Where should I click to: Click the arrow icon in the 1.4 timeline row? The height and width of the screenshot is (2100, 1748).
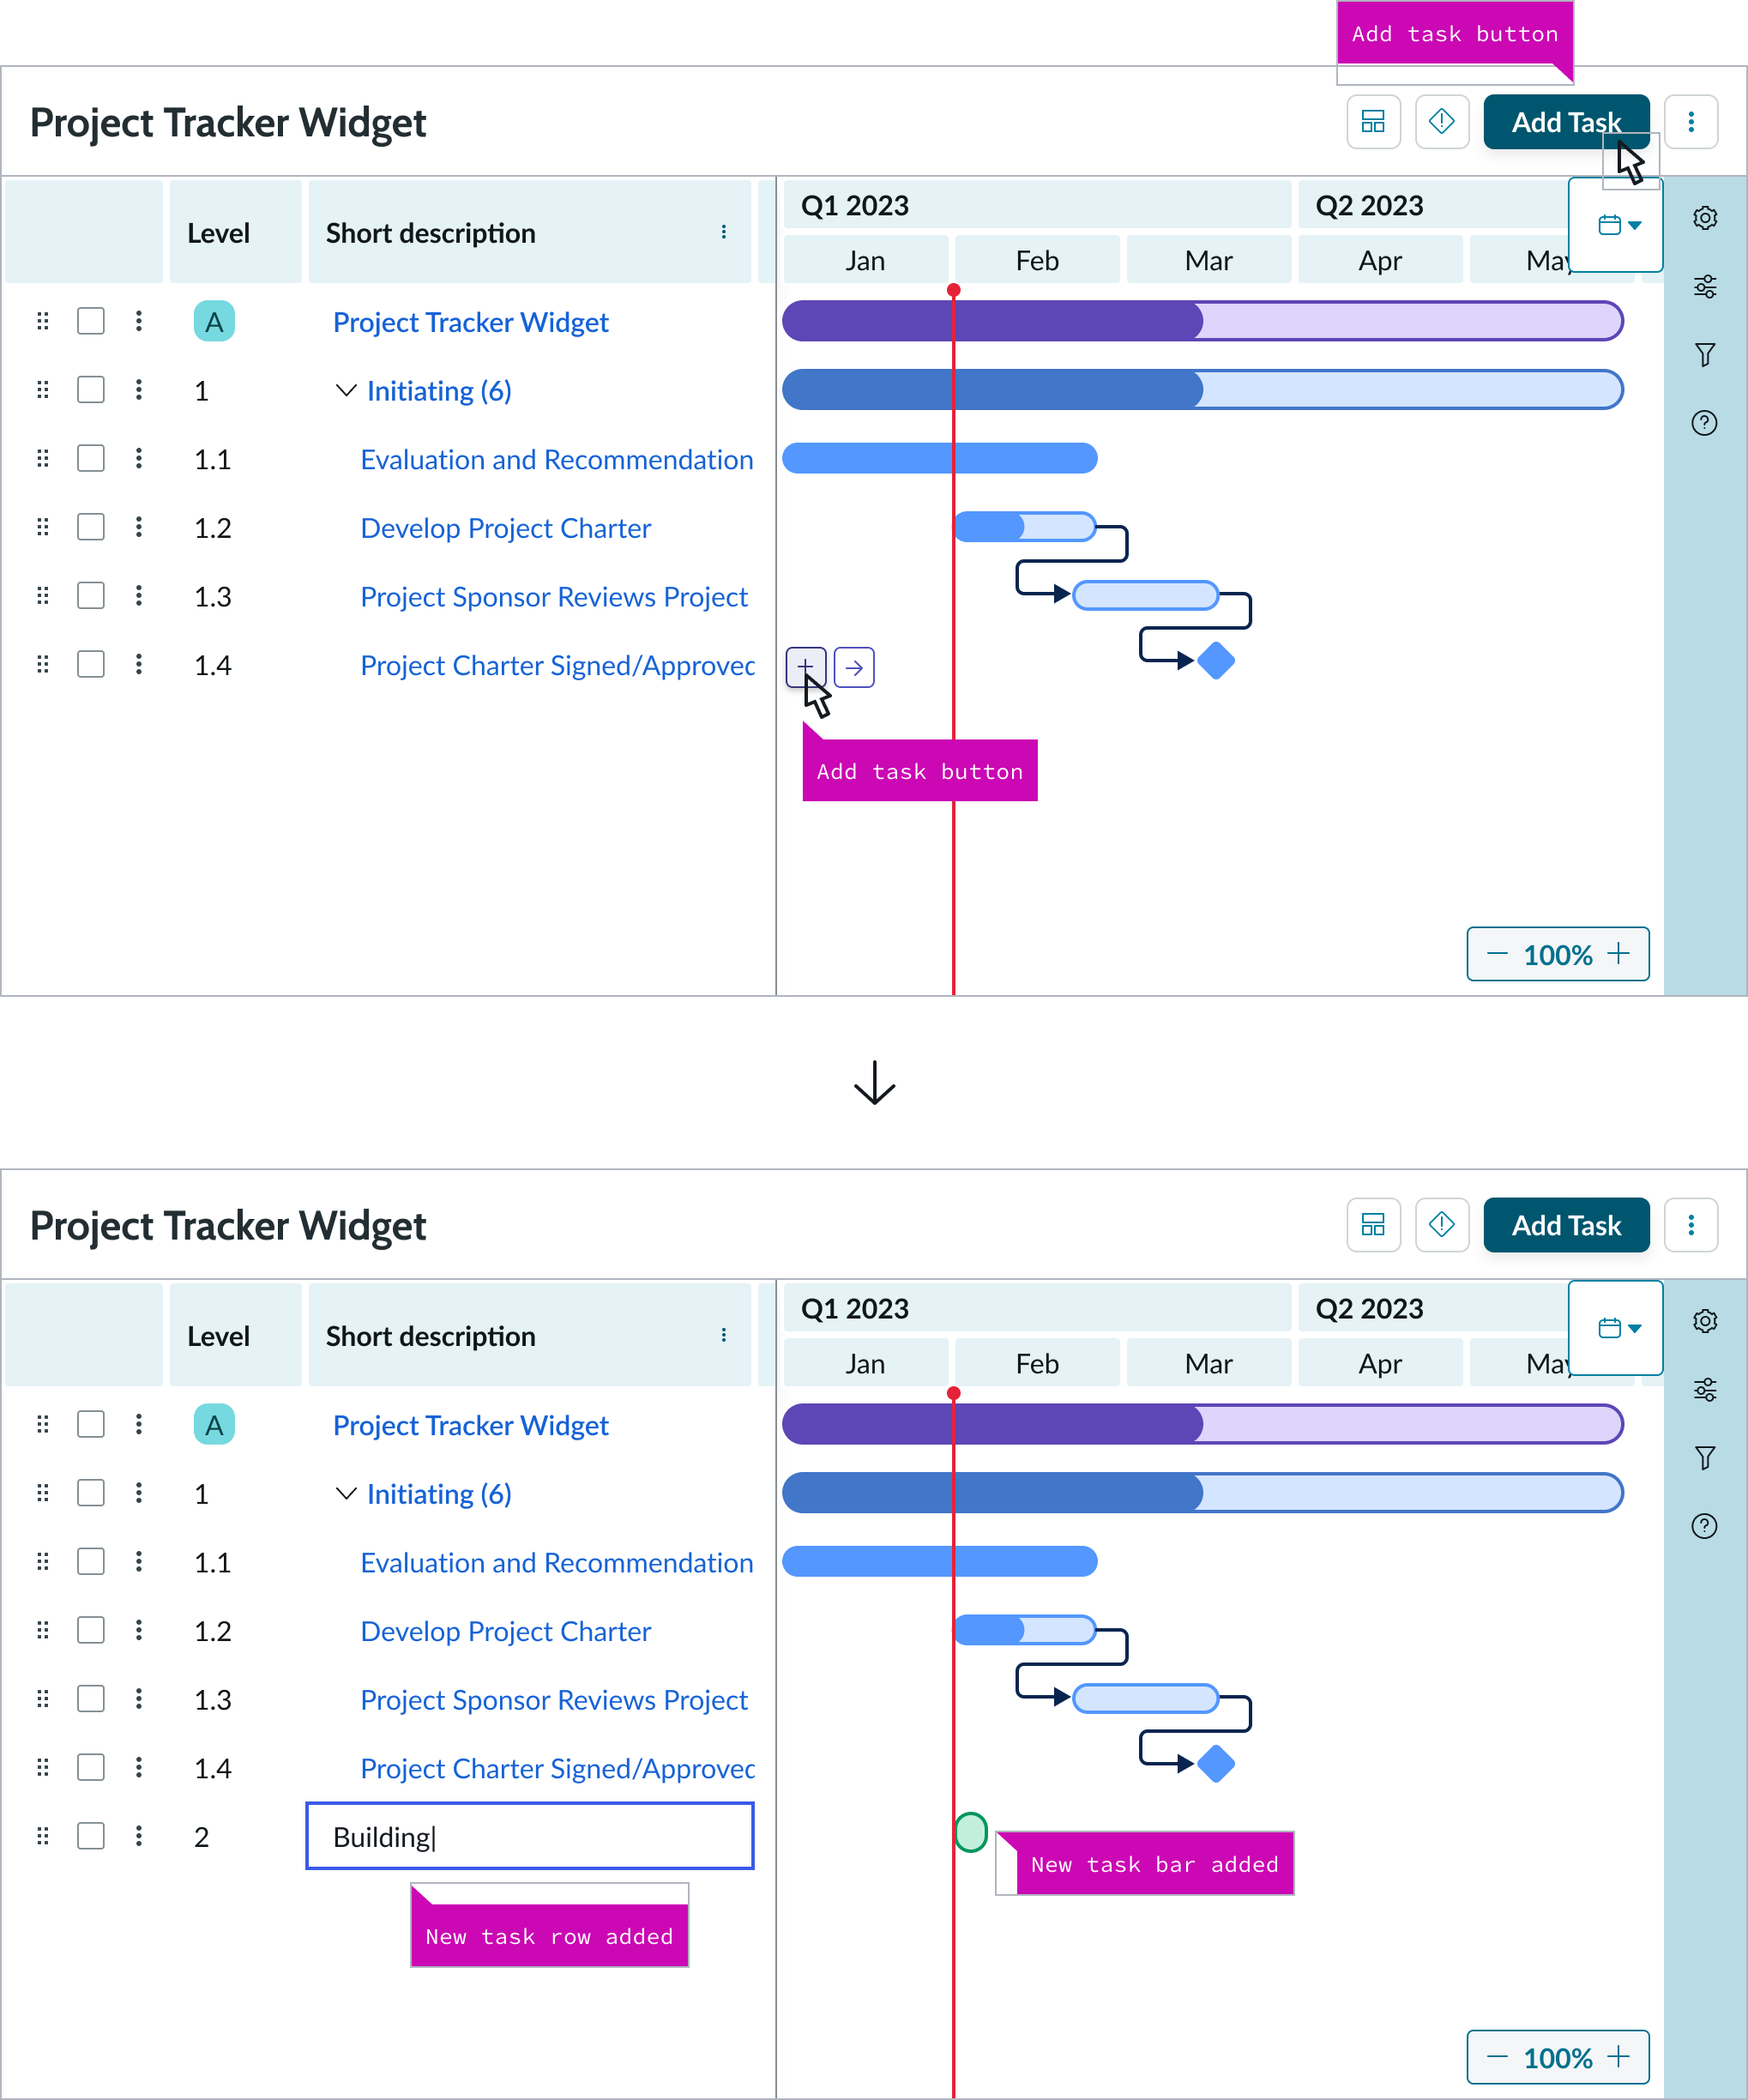pyautogui.click(x=854, y=667)
